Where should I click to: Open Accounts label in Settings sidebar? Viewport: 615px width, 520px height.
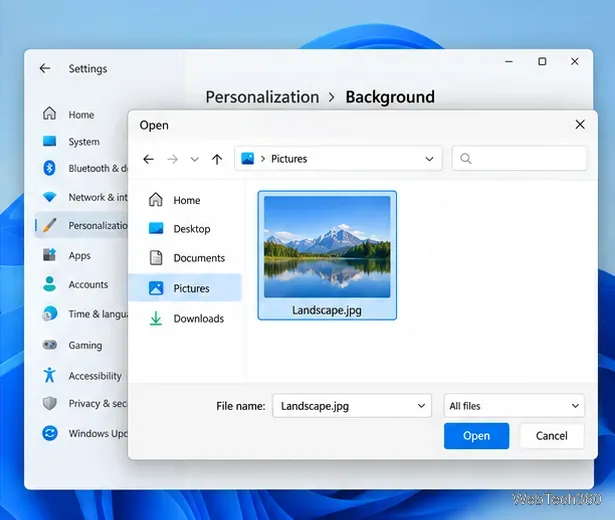tap(88, 285)
